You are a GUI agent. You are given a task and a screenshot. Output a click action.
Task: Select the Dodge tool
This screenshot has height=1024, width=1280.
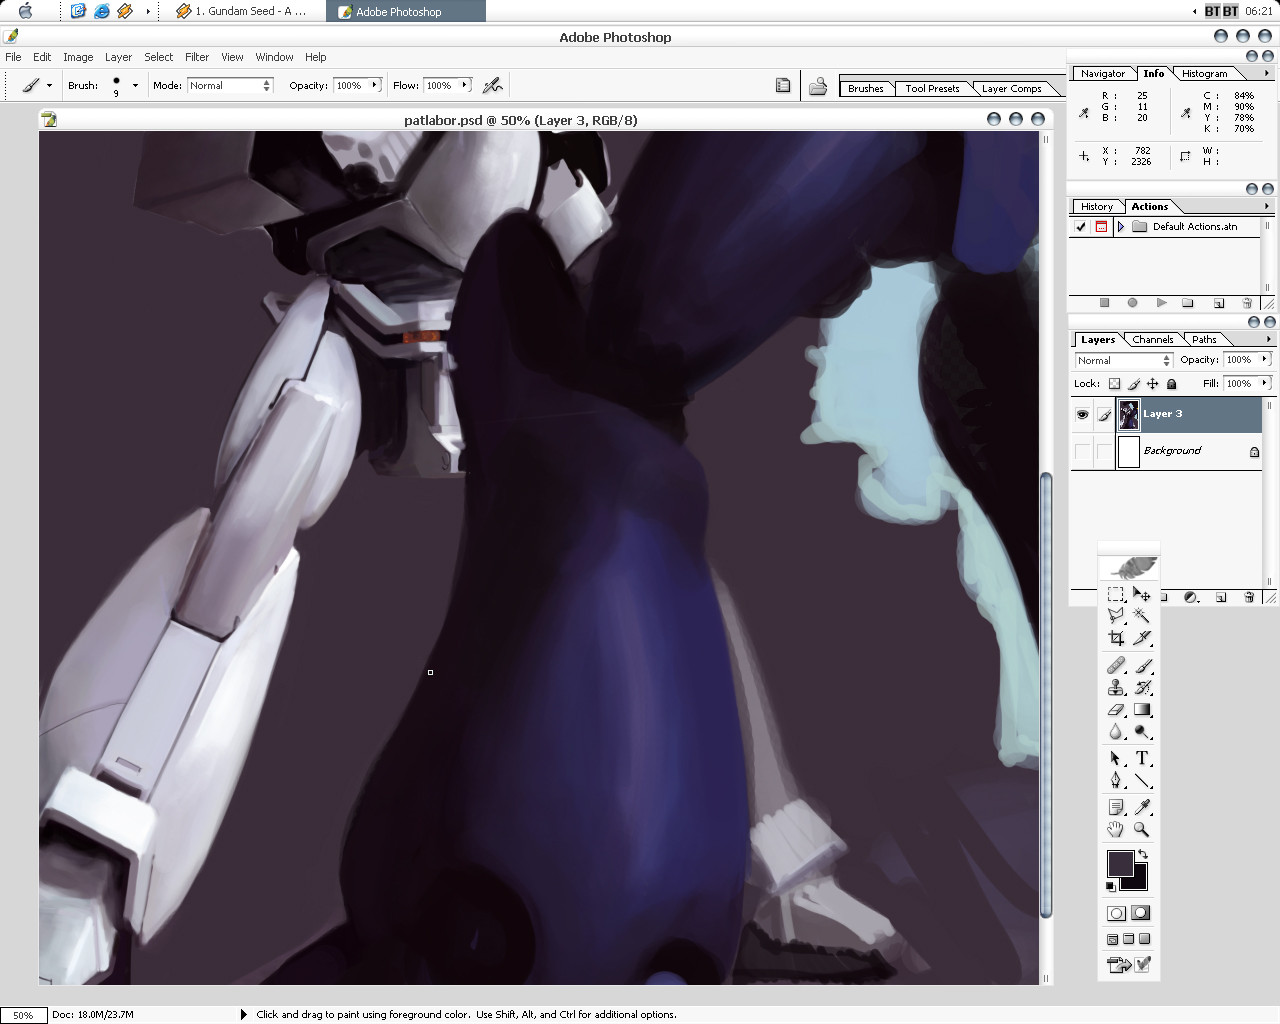(x=1142, y=732)
